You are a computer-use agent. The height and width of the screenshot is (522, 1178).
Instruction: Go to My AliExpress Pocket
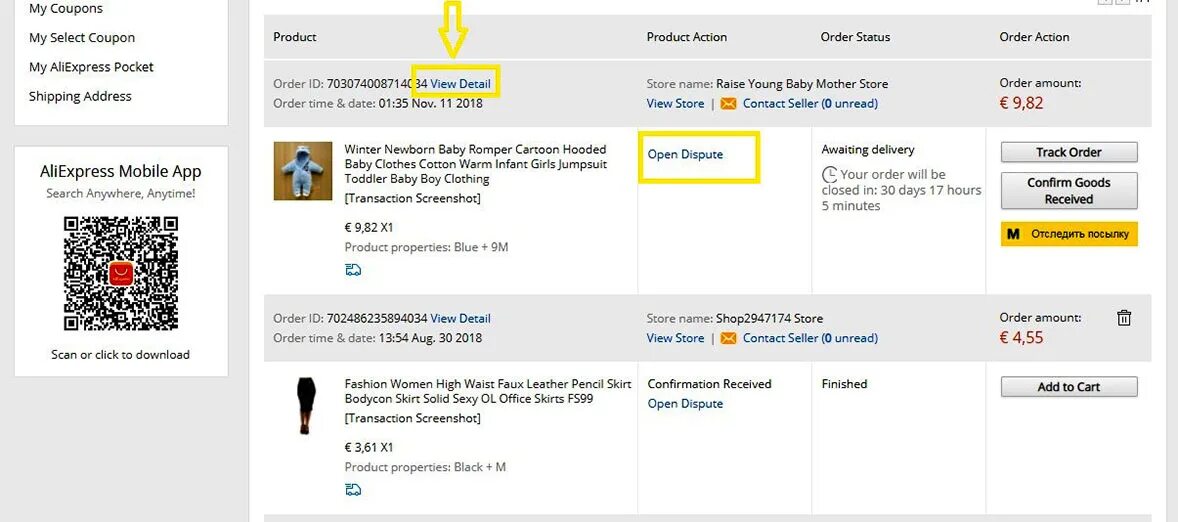click(x=91, y=67)
